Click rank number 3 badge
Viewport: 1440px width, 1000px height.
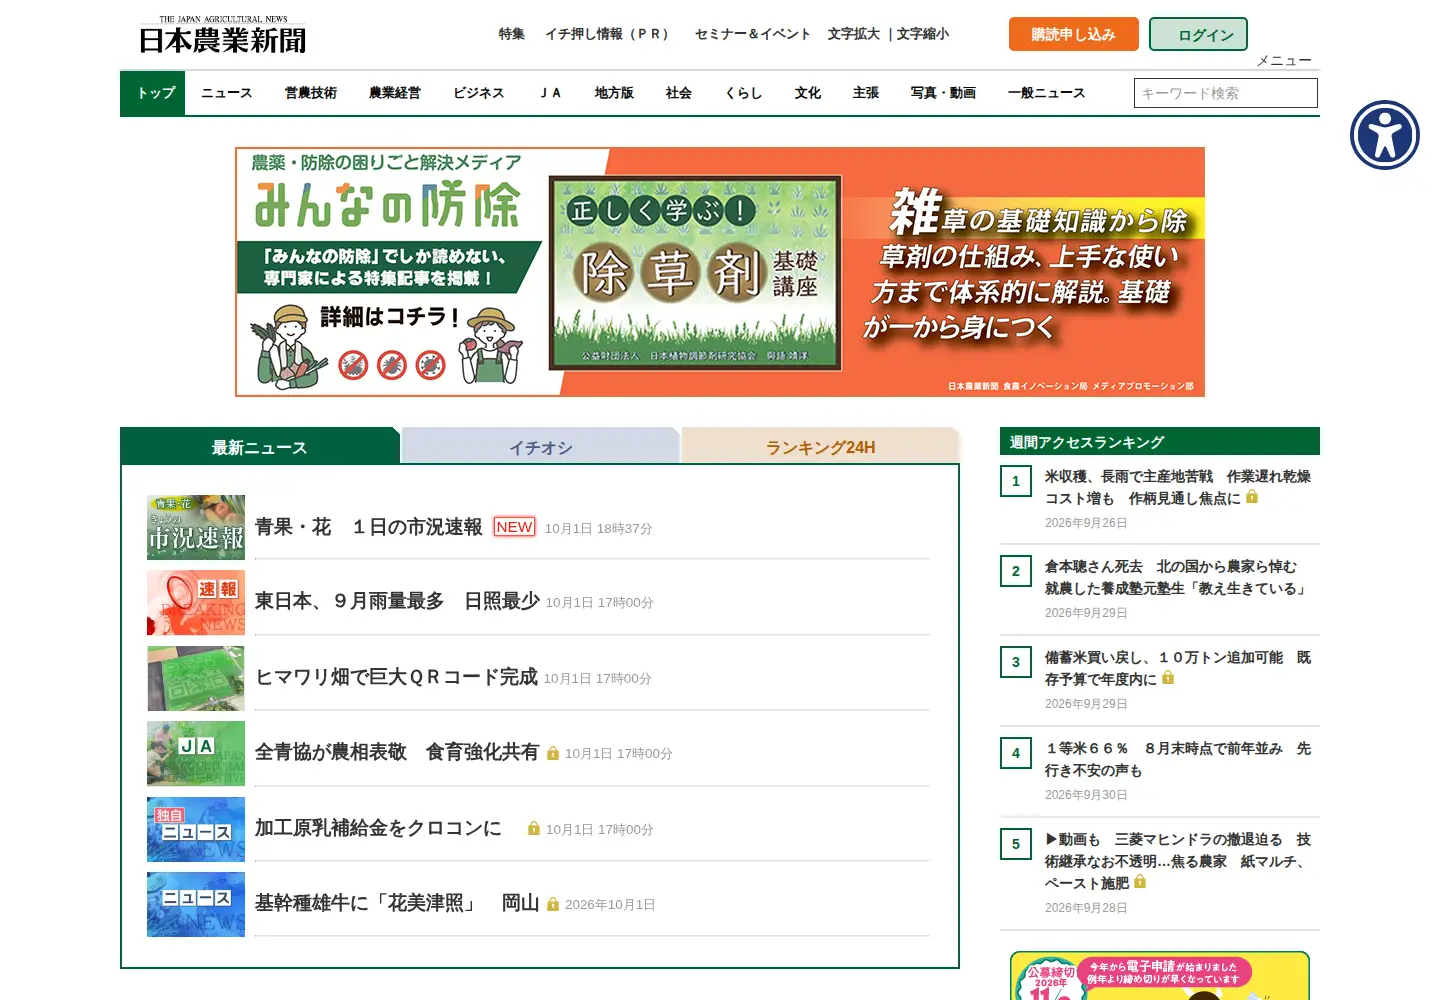tap(1016, 662)
